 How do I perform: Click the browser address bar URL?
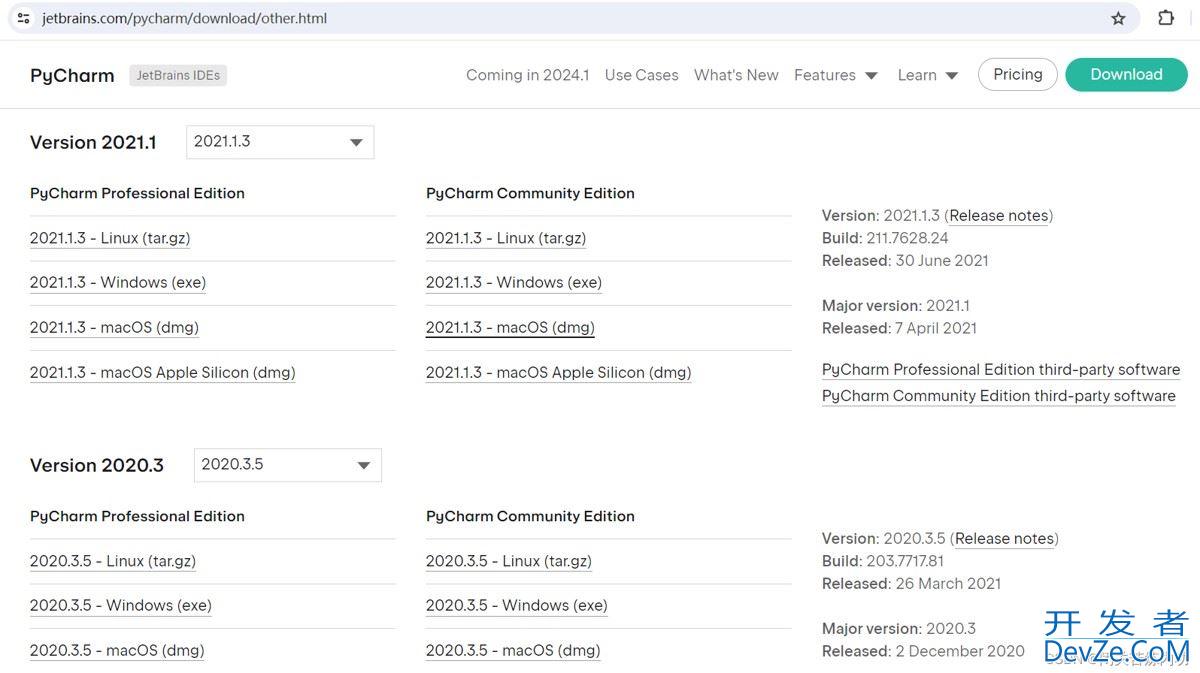(x=184, y=18)
